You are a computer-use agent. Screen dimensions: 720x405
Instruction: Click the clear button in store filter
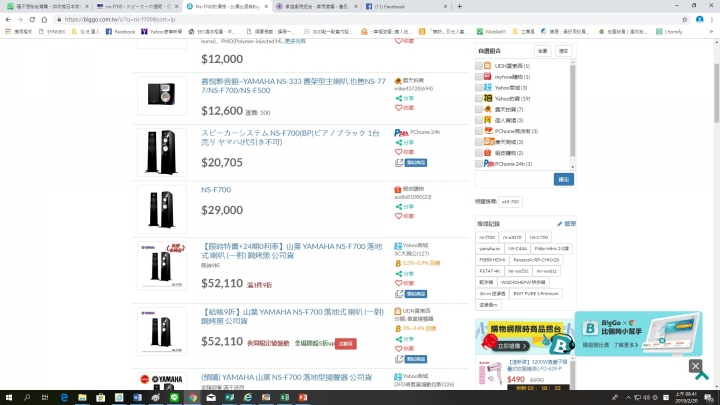pyautogui.click(x=563, y=51)
